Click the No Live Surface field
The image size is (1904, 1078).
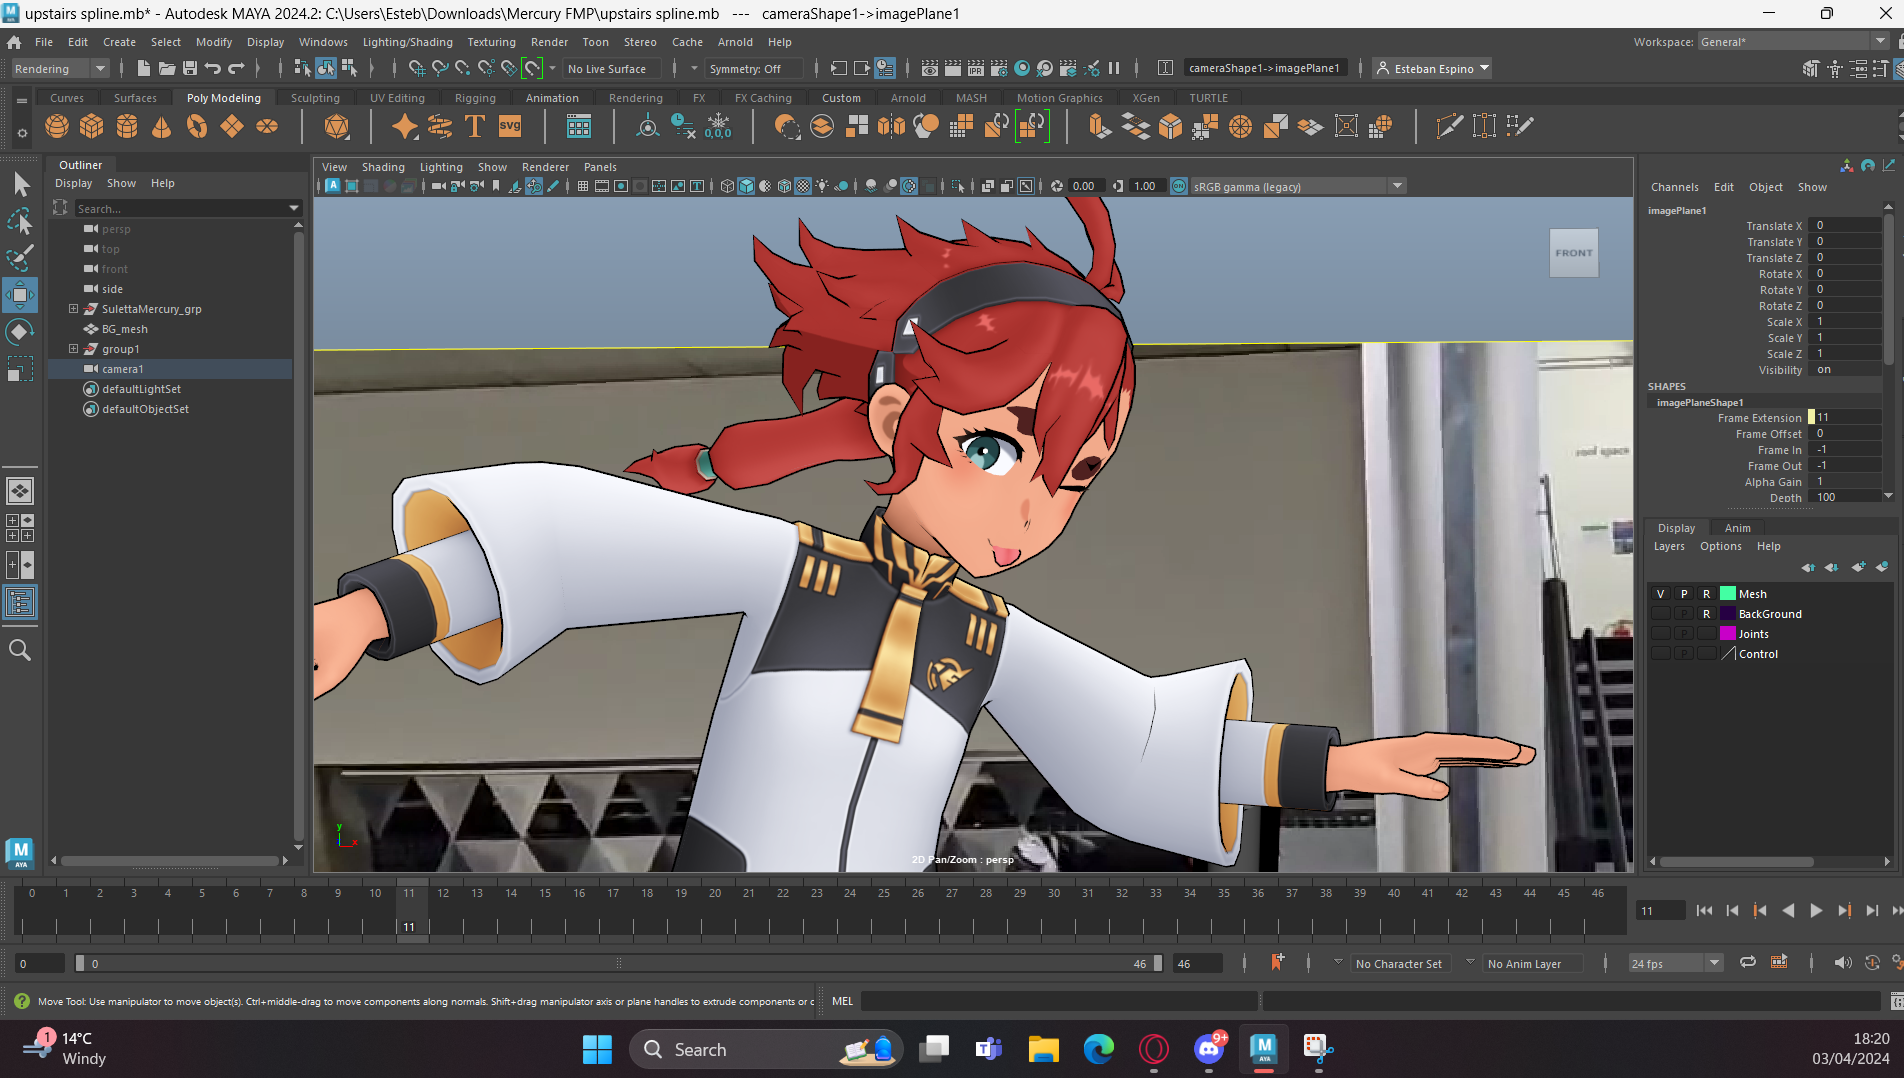[x=612, y=69]
